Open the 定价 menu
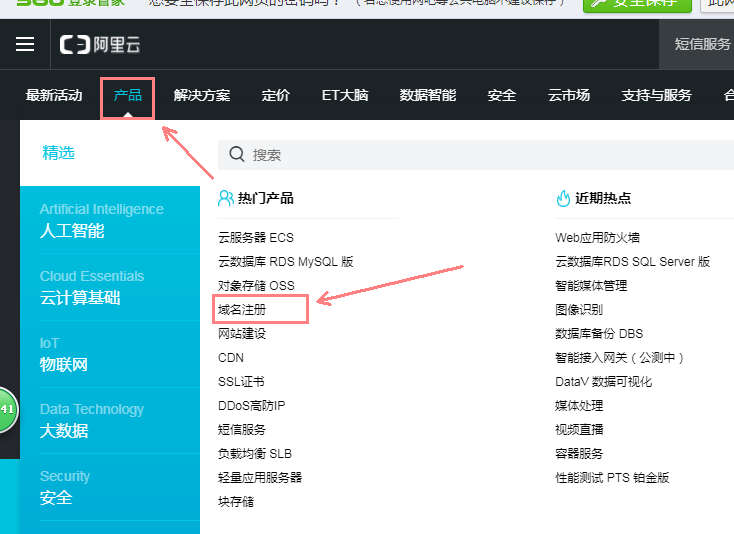This screenshot has height=534, width=734. pos(276,95)
